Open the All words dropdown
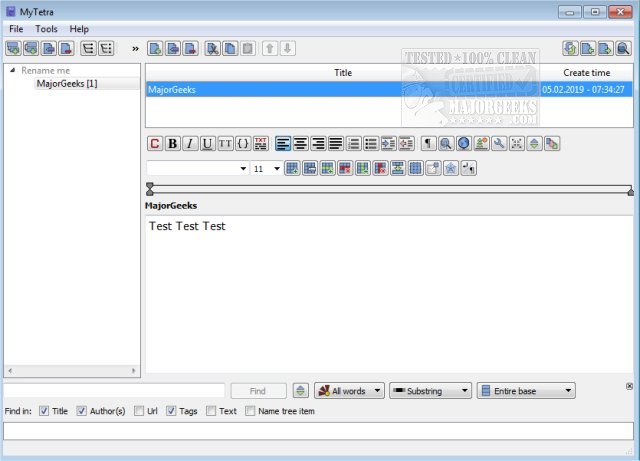The width and height of the screenshot is (640, 461). pos(349,391)
